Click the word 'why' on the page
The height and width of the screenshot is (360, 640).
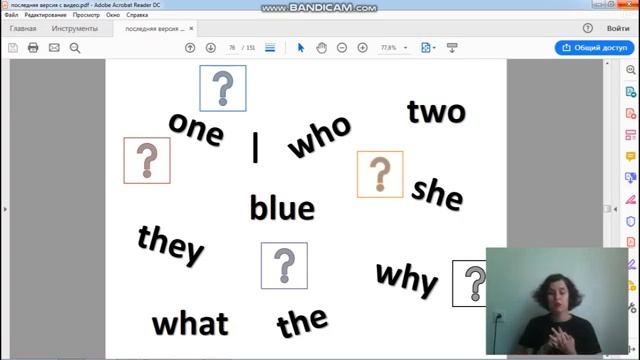(x=407, y=280)
